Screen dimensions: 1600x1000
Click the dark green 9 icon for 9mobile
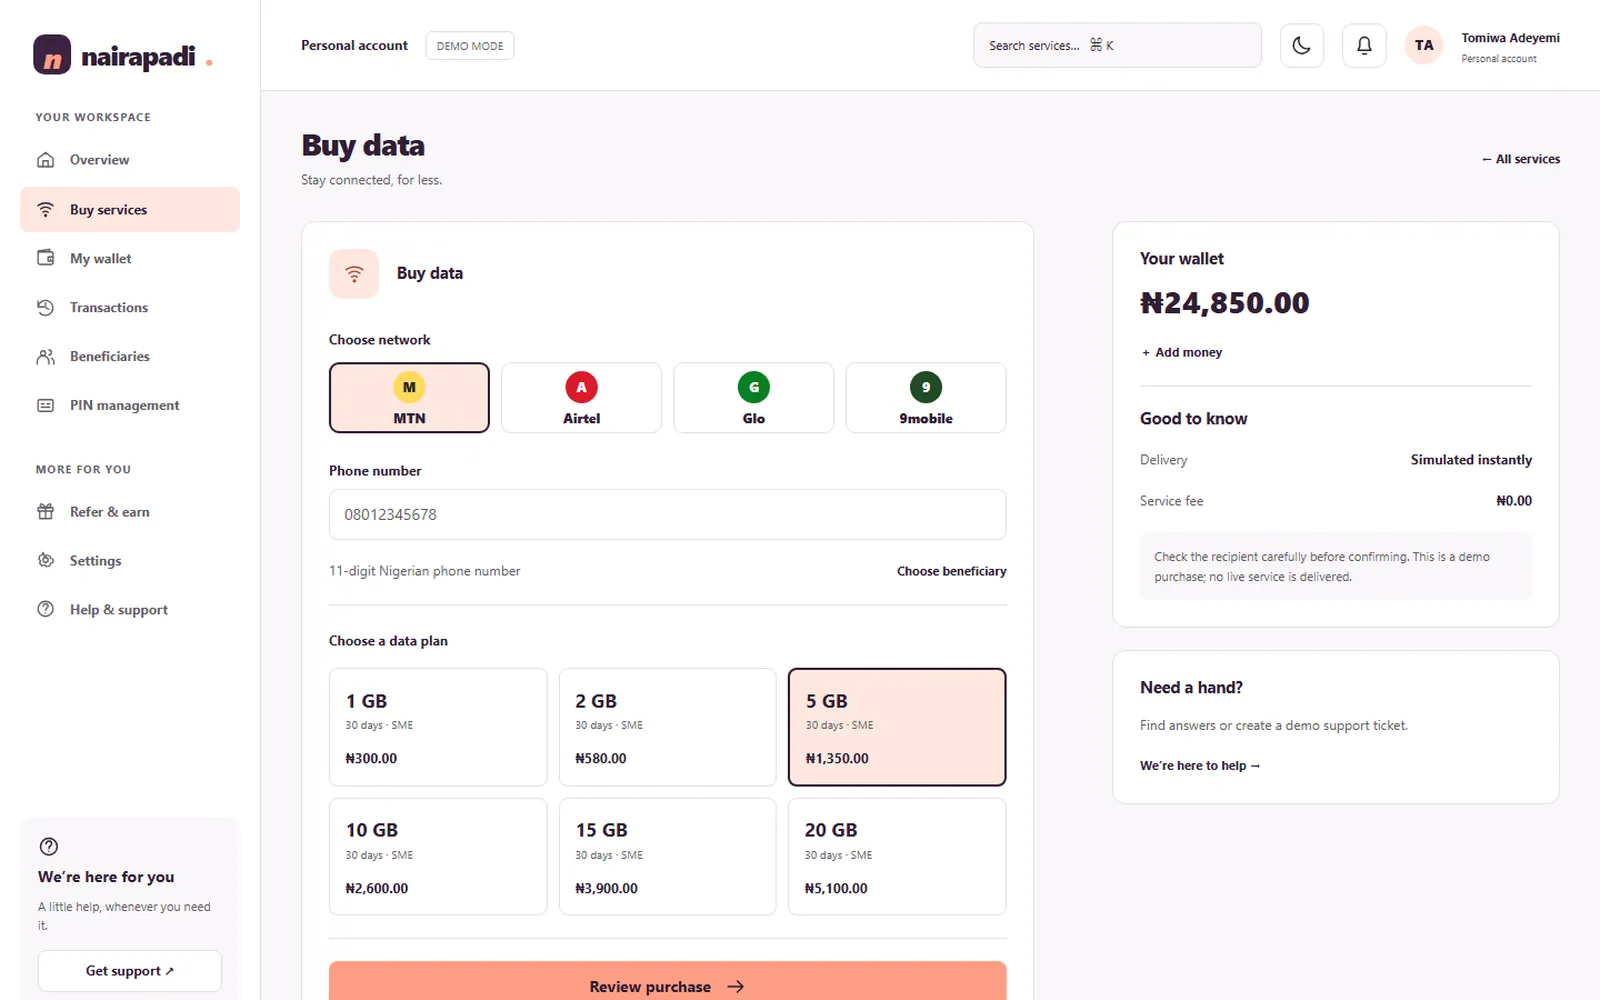(x=926, y=387)
